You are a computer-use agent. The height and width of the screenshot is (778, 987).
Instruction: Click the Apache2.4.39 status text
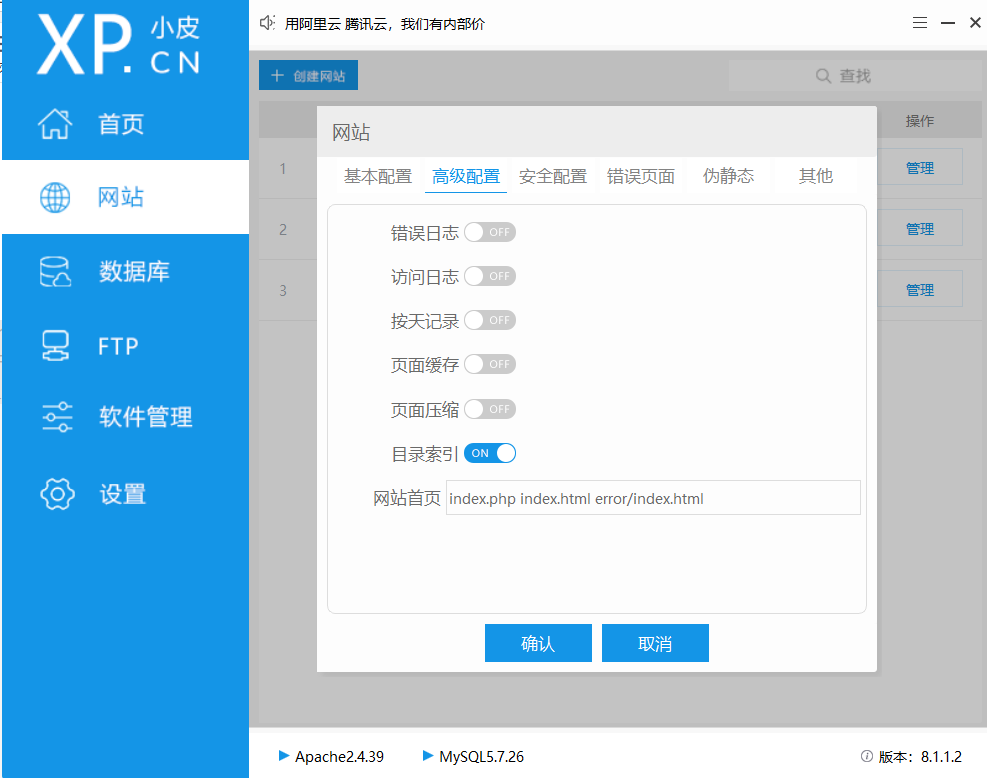[339, 757]
